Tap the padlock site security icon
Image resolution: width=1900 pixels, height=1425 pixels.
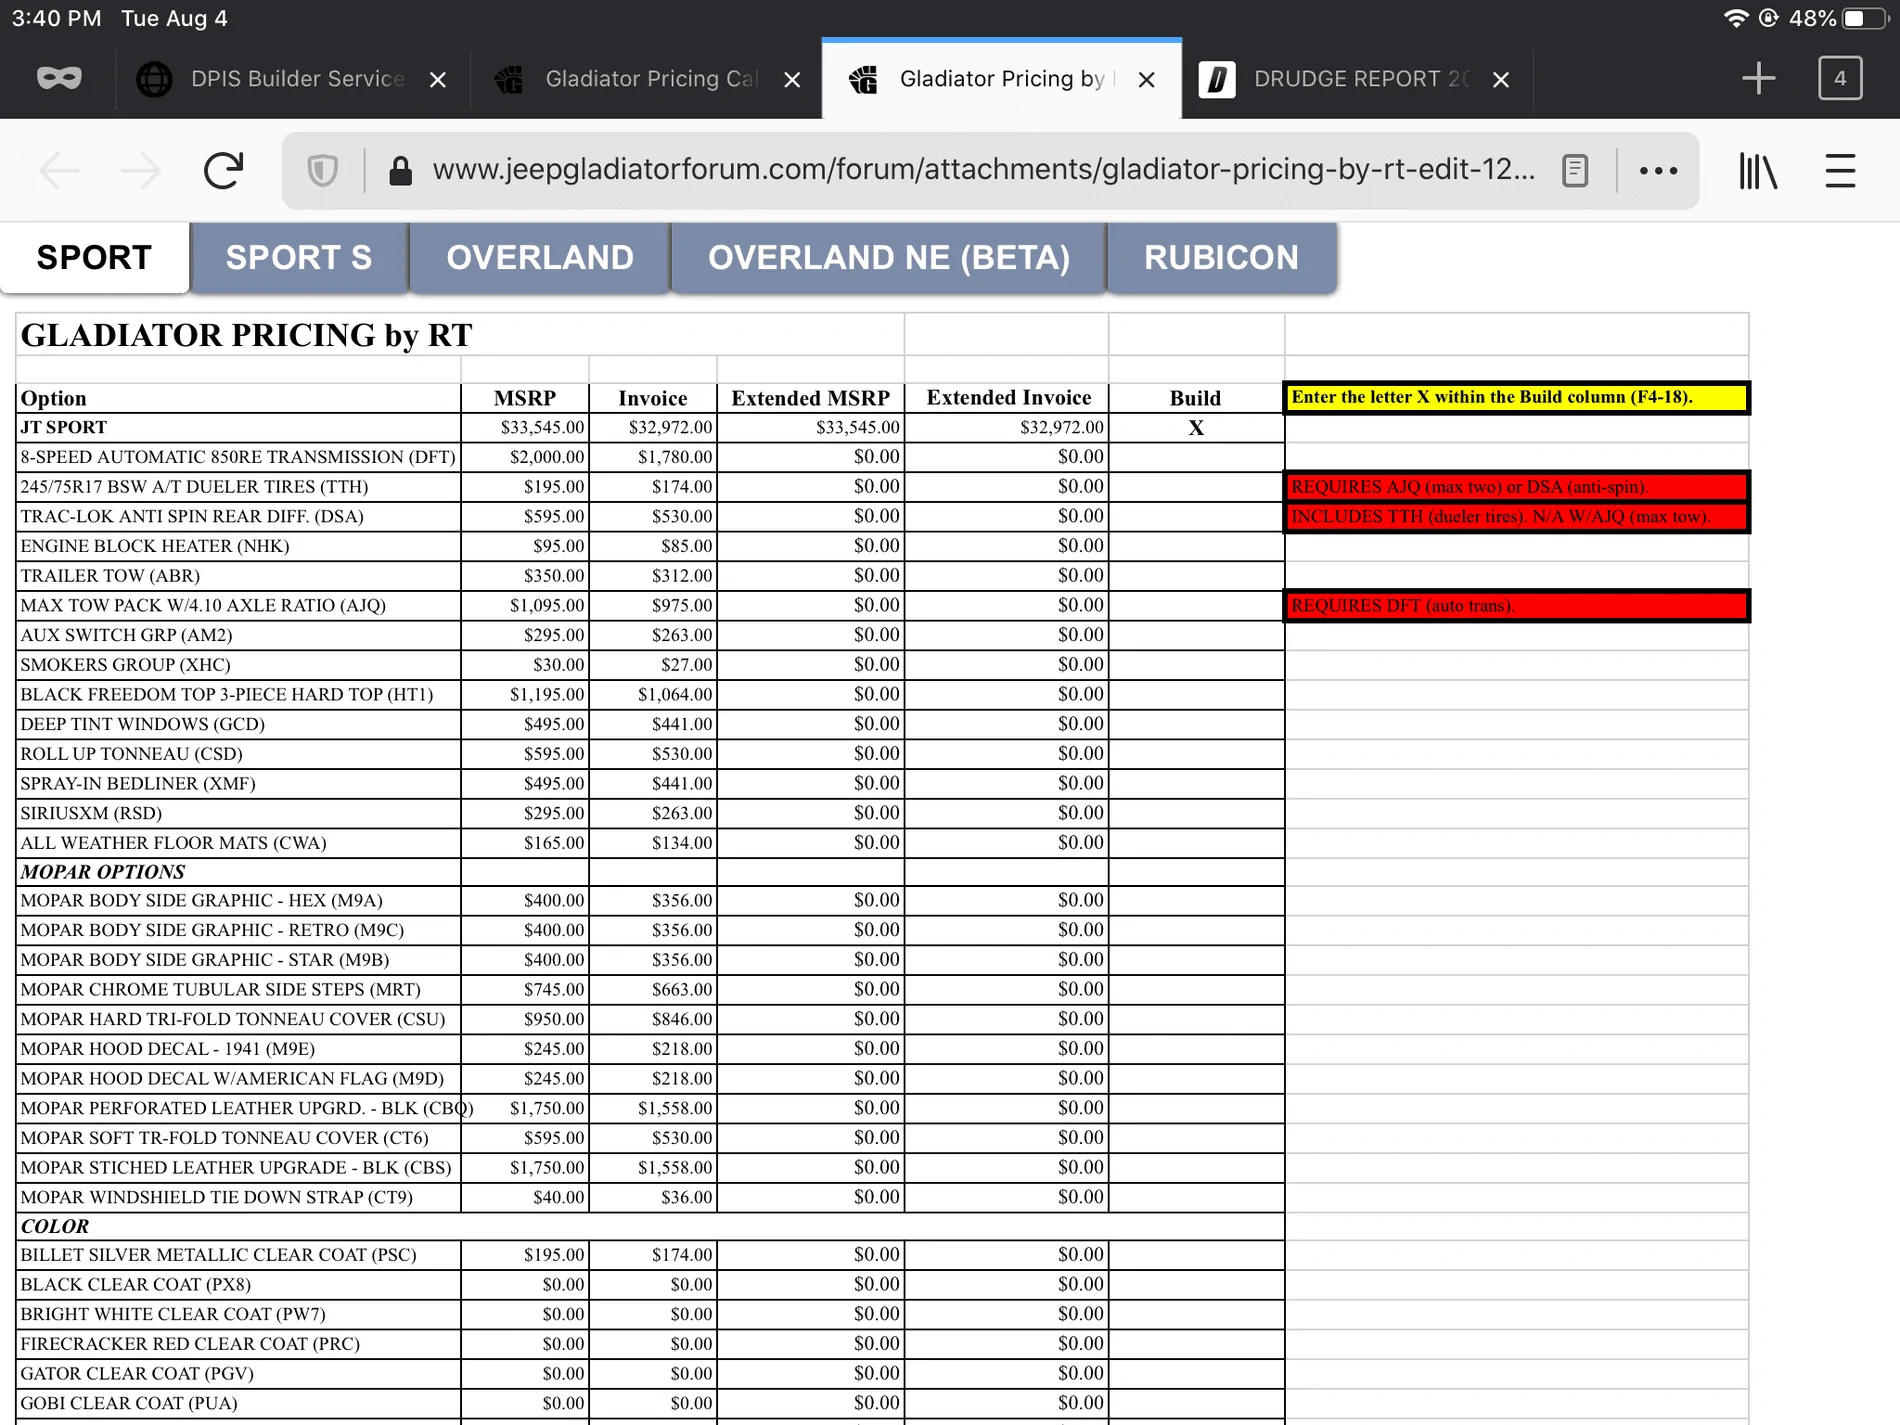click(x=400, y=171)
